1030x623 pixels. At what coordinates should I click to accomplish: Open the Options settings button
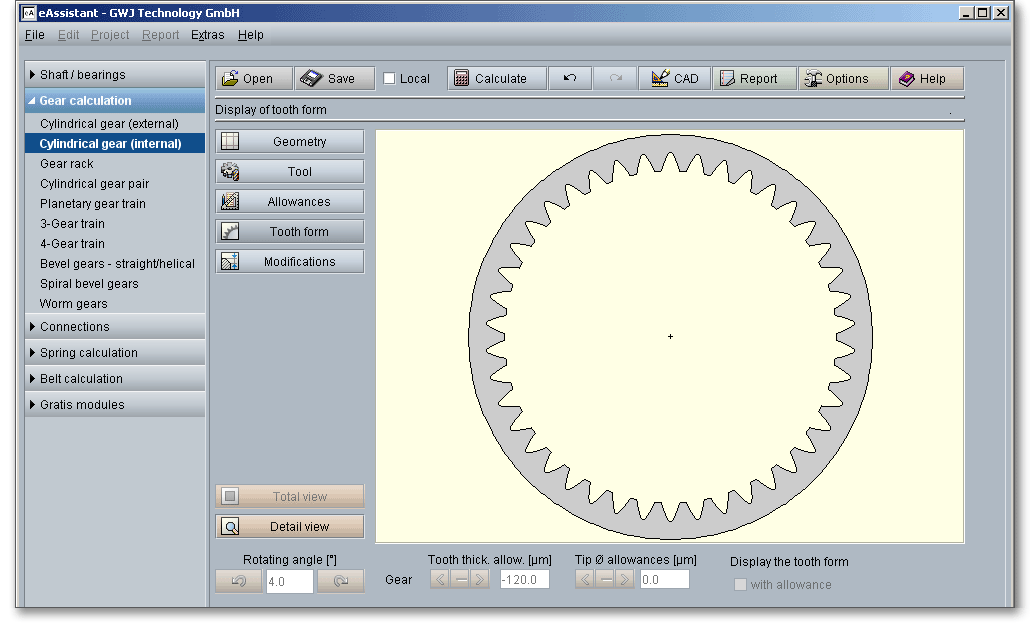pos(843,79)
